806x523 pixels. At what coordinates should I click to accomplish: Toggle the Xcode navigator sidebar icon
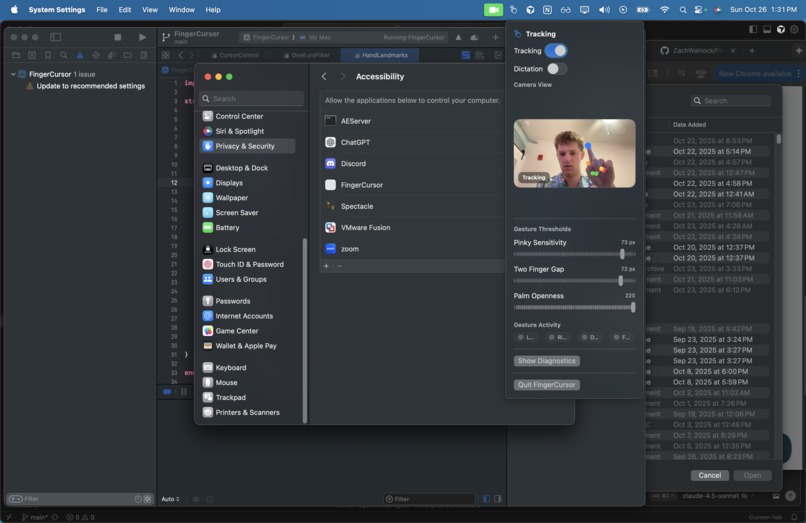click(56, 37)
